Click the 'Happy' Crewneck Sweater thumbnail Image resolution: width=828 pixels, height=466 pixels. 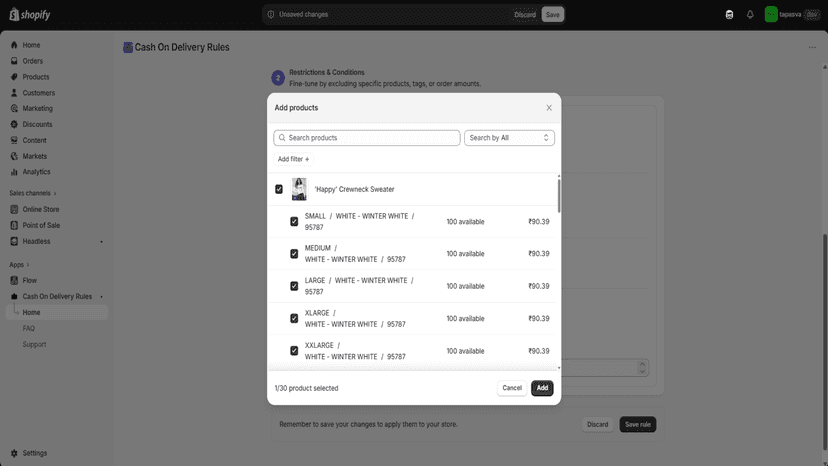[299, 189]
